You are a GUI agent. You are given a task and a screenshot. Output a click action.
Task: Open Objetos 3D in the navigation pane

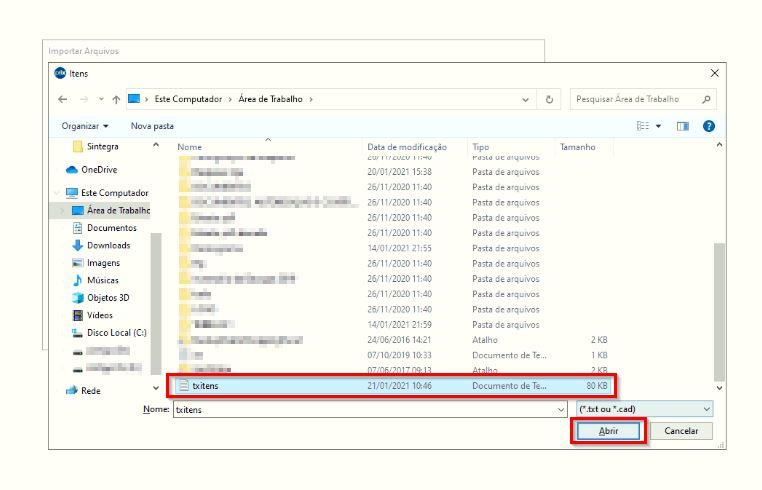101,298
